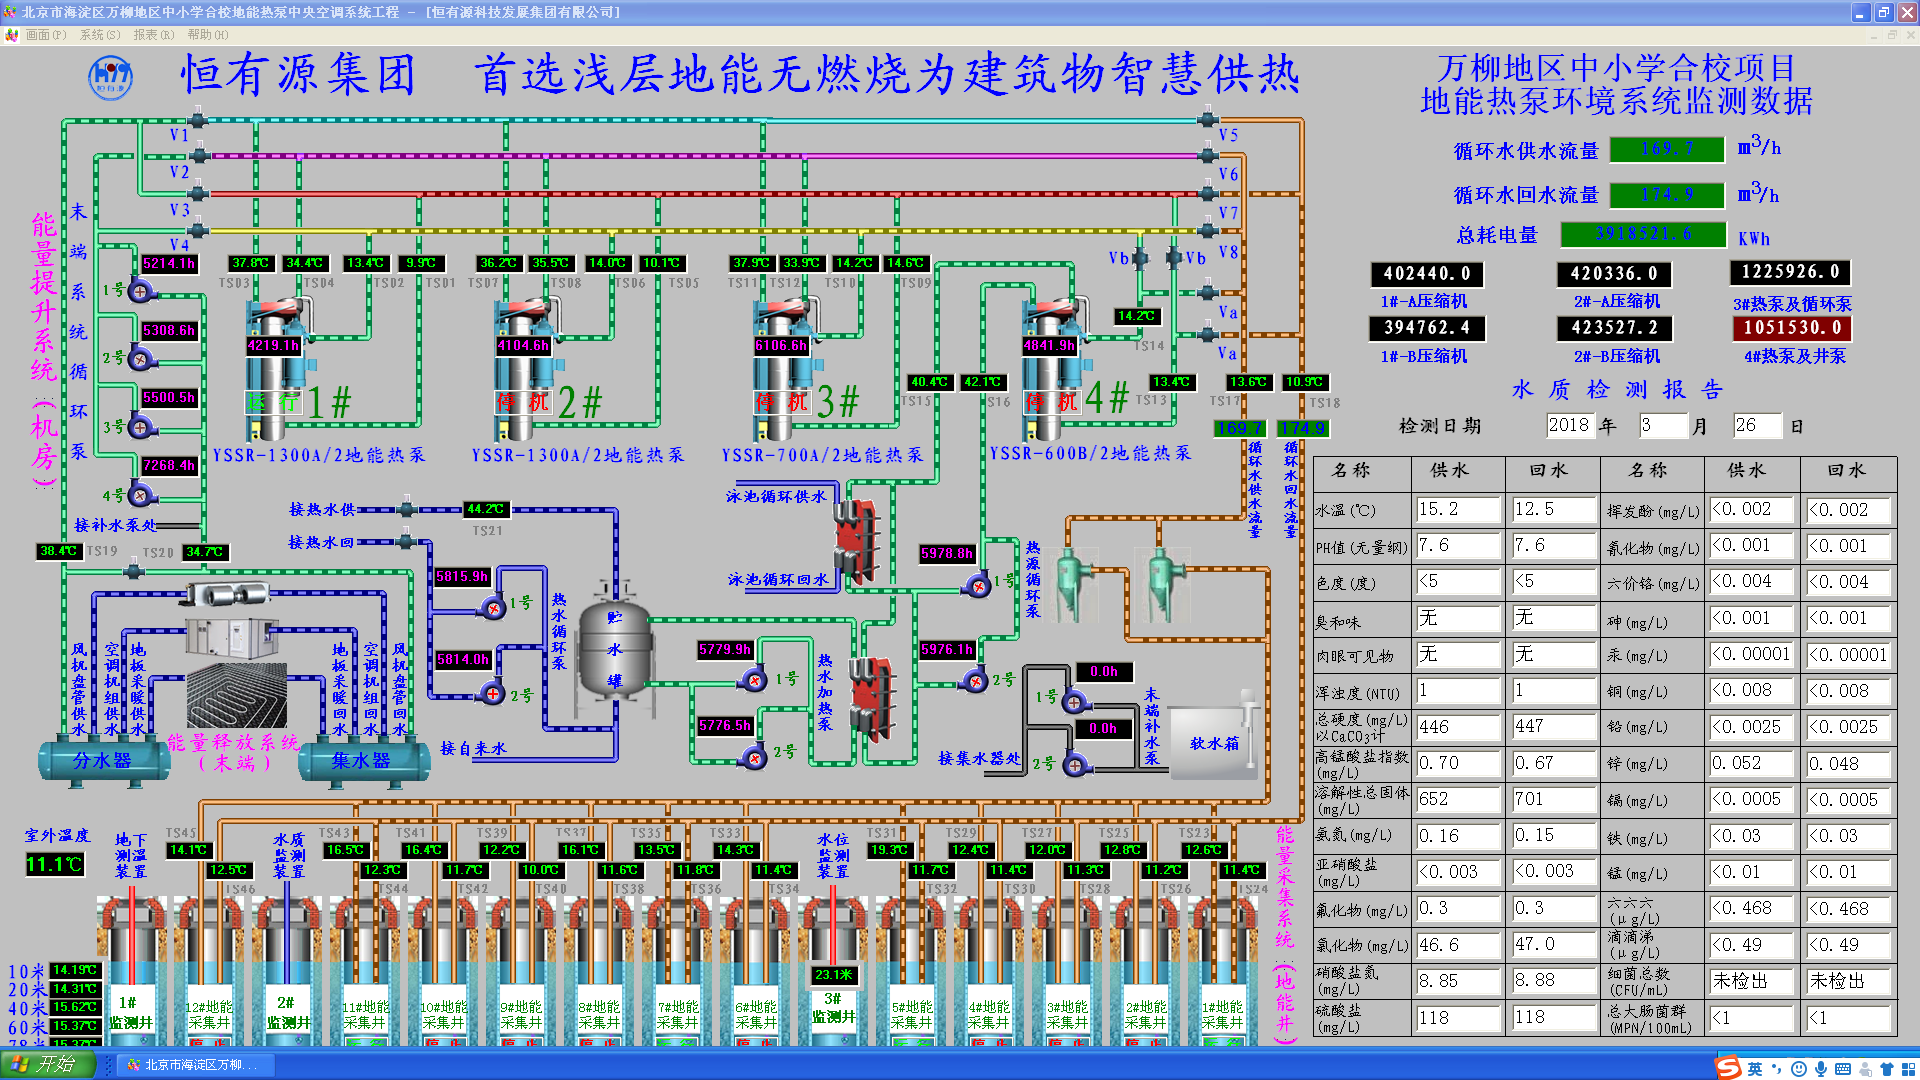This screenshot has width=1920, height=1080.
Task: Select the 1号 end-system circulation pump icon
Action: point(140,291)
